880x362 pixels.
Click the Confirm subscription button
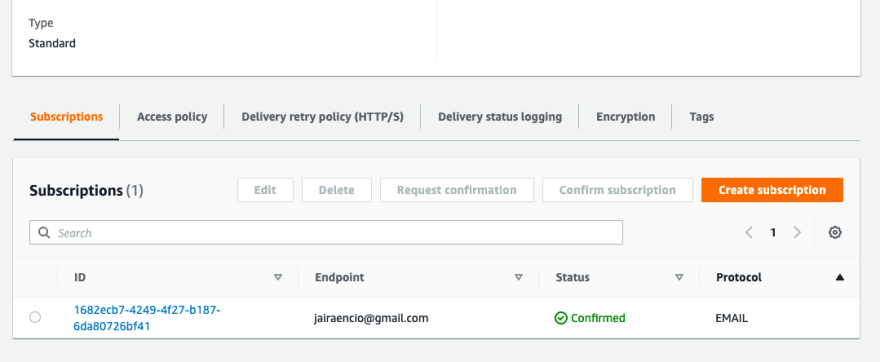pos(617,190)
